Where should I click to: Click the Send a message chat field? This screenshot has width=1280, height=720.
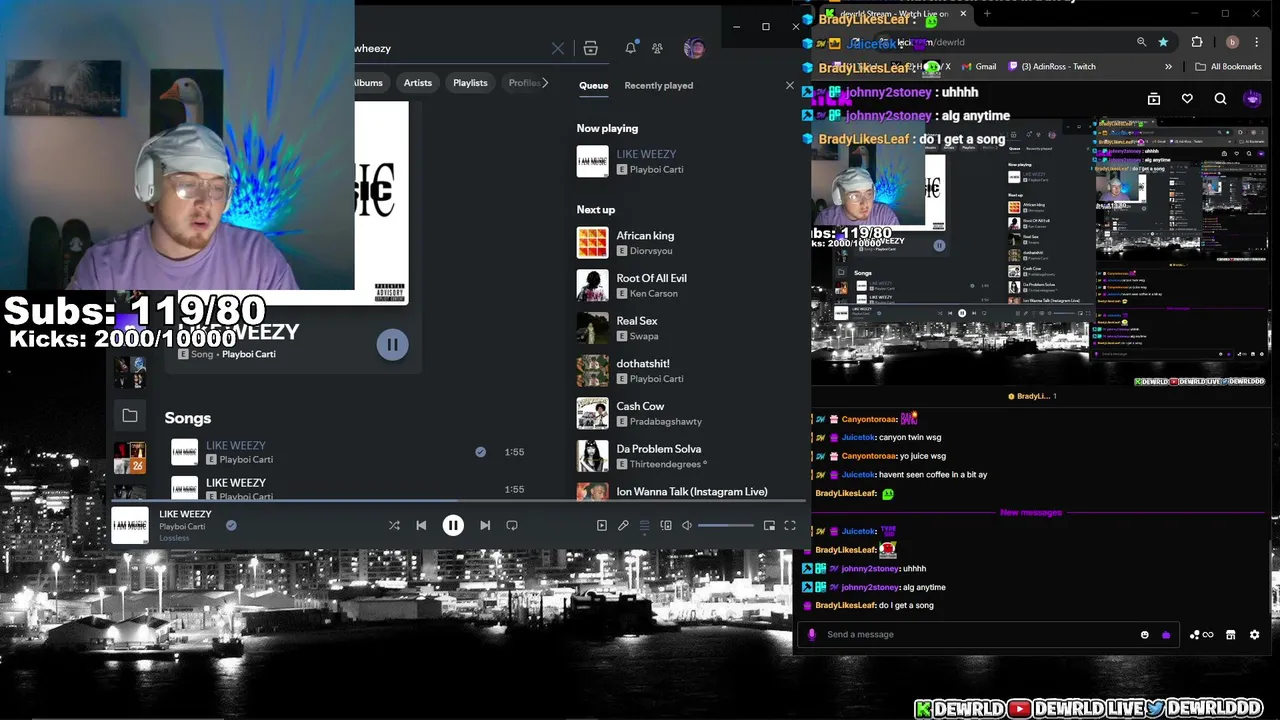(980, 634)
